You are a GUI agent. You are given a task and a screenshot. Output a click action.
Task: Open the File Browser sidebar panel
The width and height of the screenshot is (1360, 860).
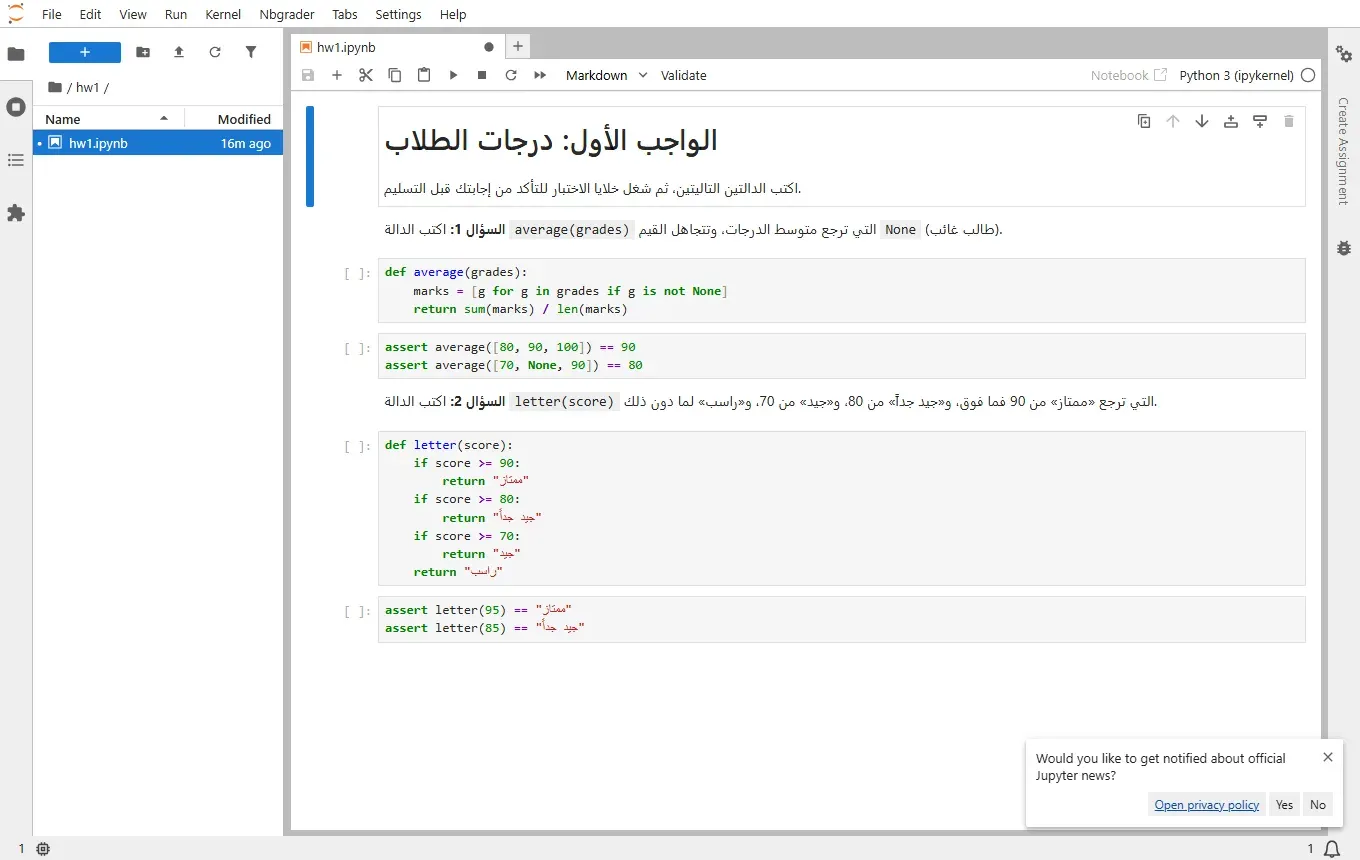(16, 54)
